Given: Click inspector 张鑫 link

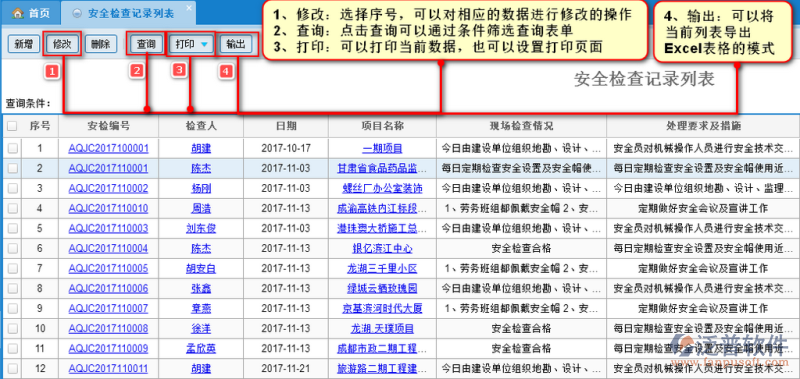Looking at the screenshot, I should pyautogui.click(x=201, y=289).
